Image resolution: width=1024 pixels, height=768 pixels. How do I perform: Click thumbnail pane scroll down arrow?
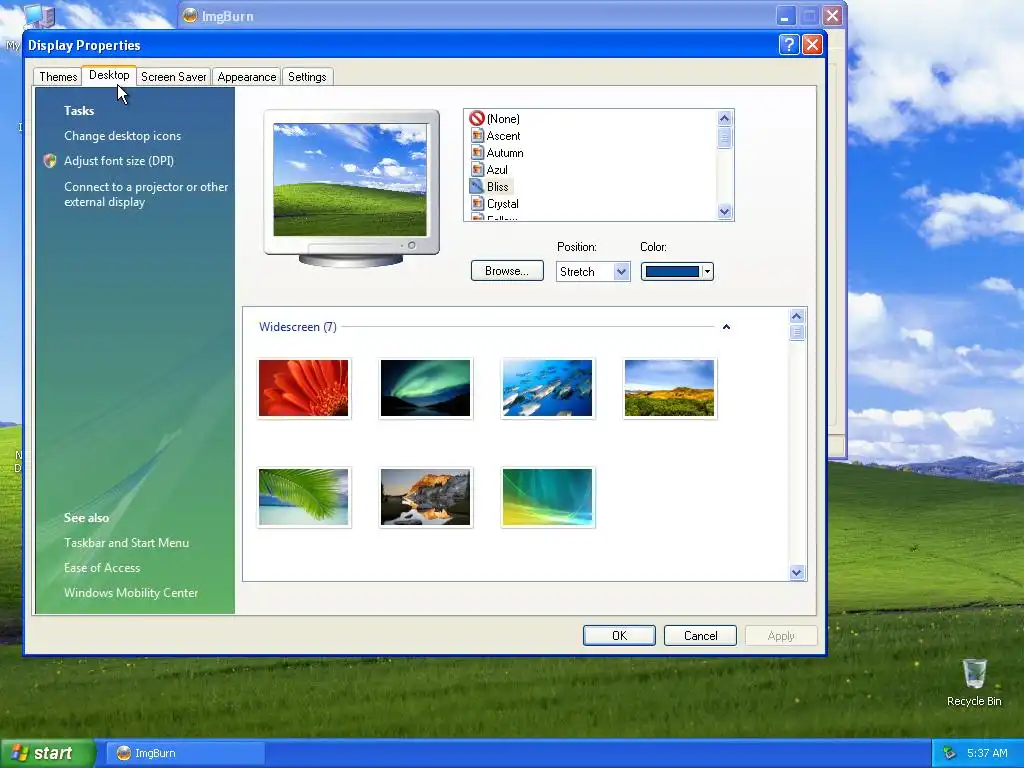click(x=797, y=573)
